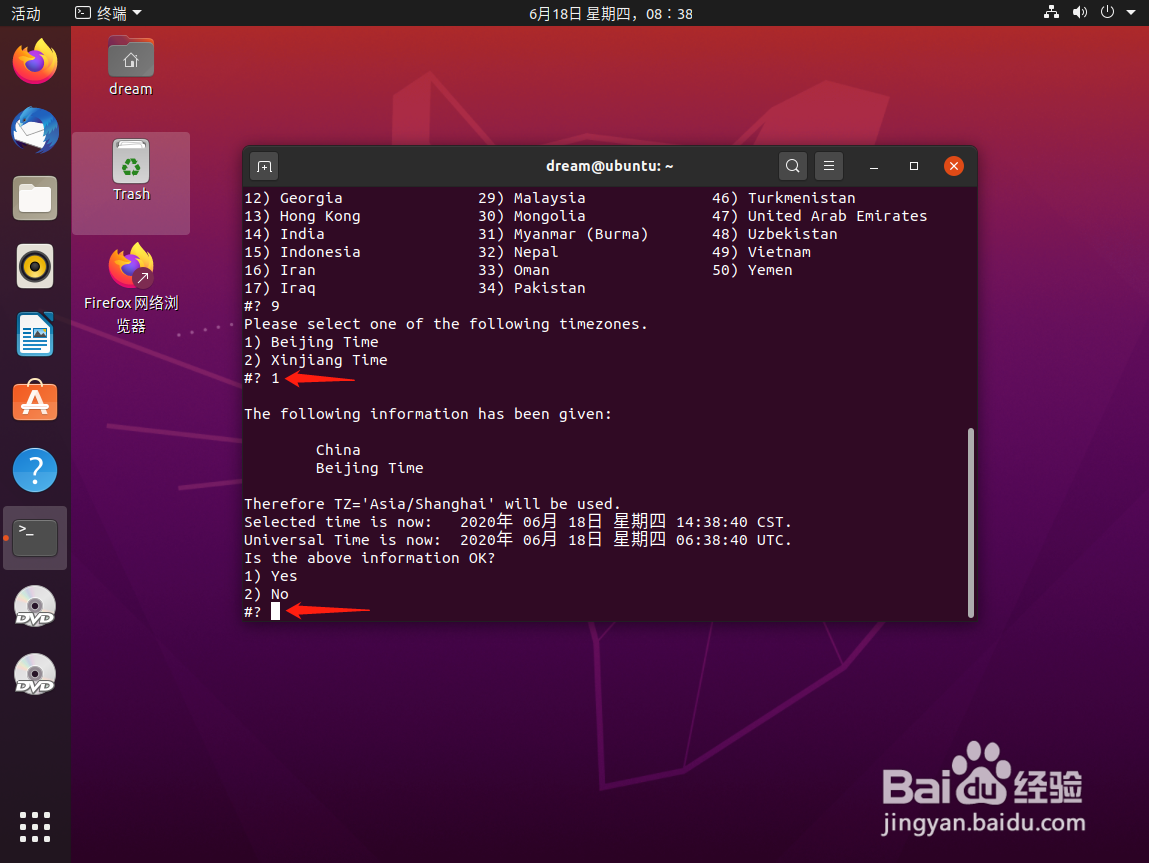Click the '49) Vietnam' entry

click(761, 252)
